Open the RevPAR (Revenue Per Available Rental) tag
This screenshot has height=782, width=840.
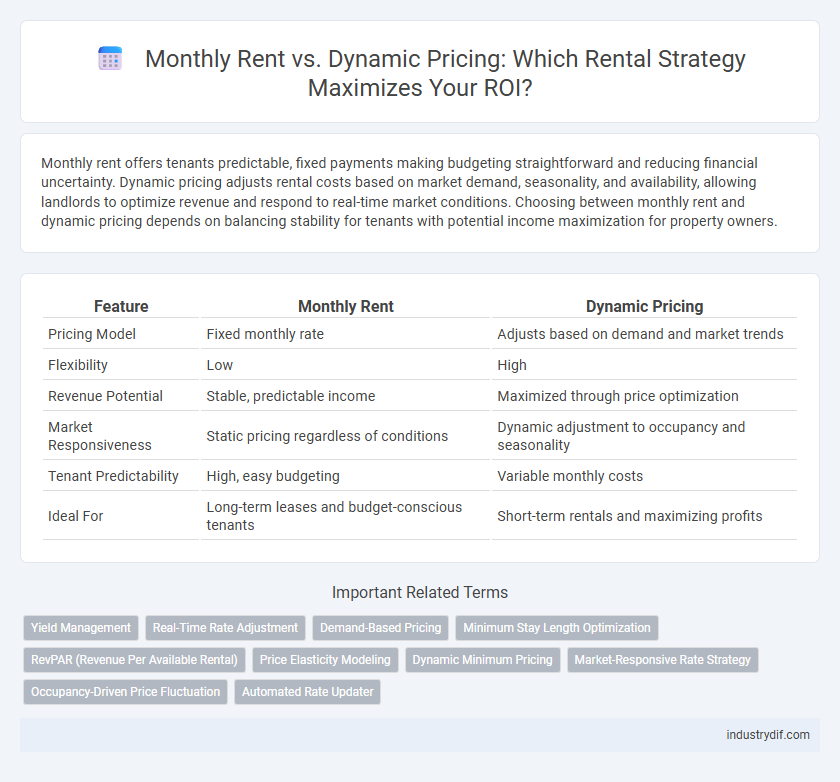point(134,660)
